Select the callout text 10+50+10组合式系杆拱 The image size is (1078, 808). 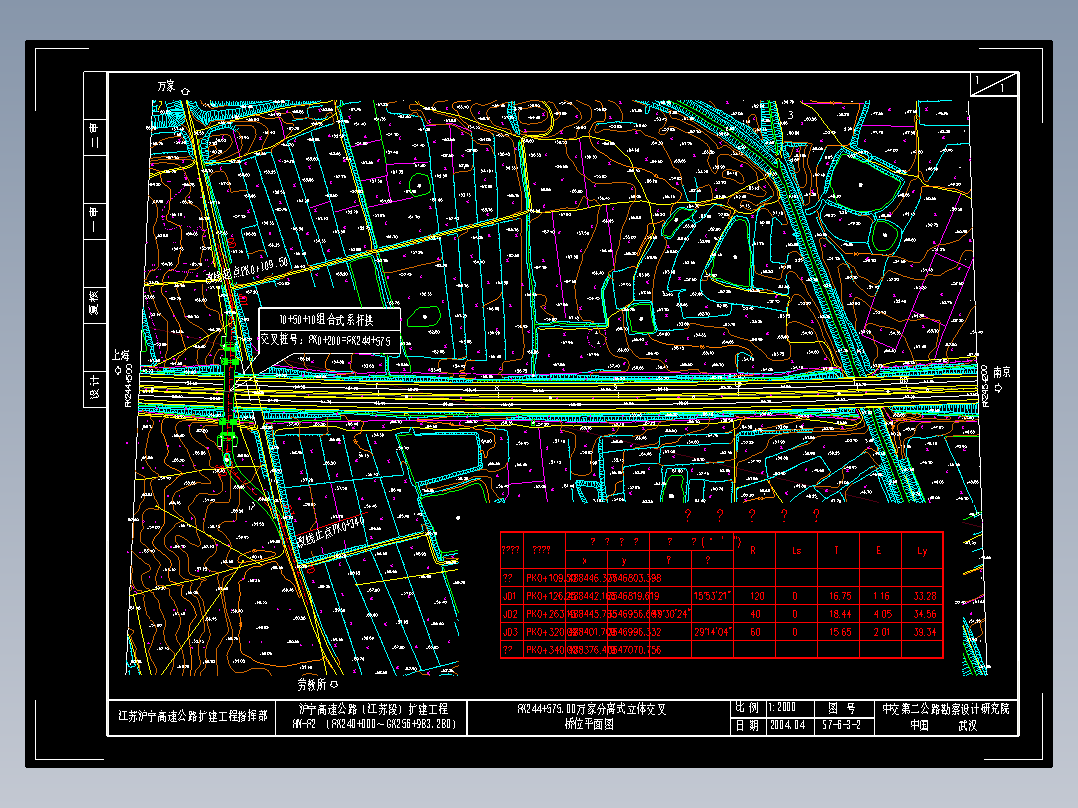(326, 320)
